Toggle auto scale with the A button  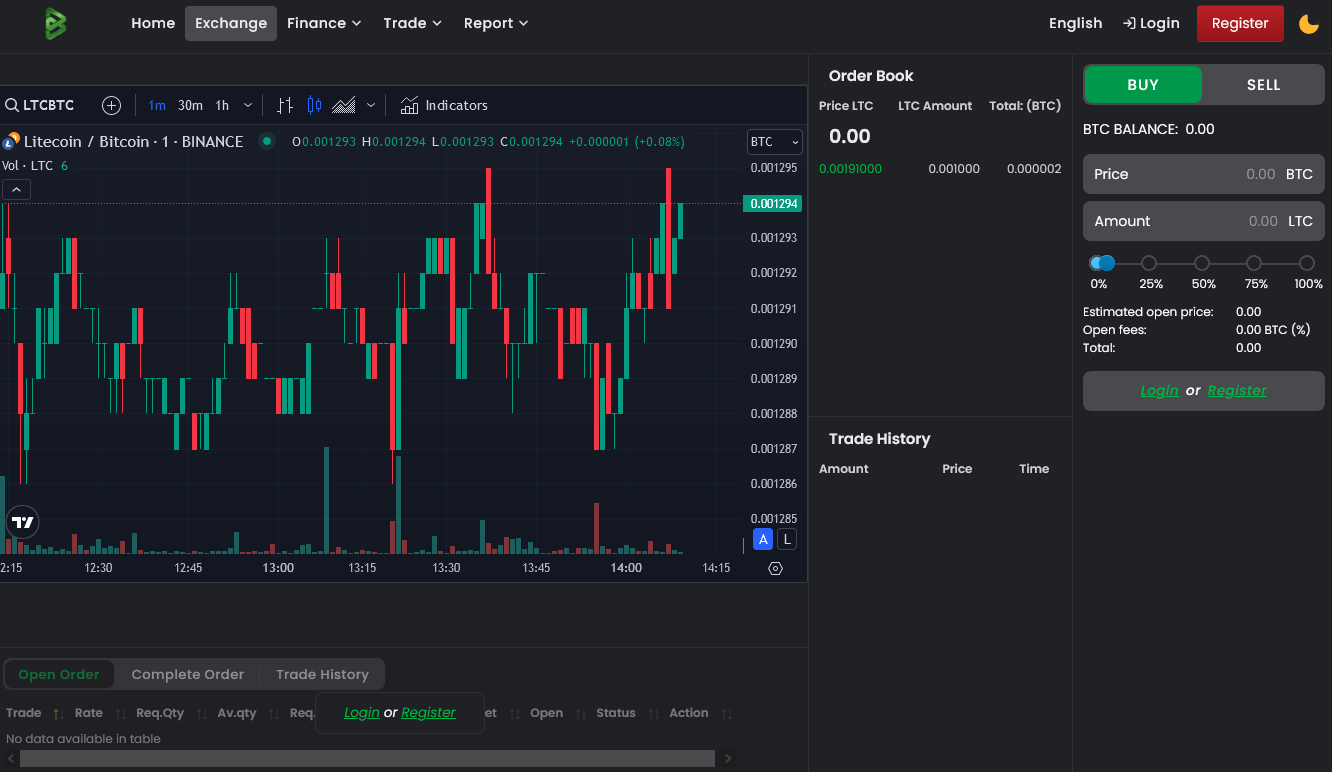763,540
